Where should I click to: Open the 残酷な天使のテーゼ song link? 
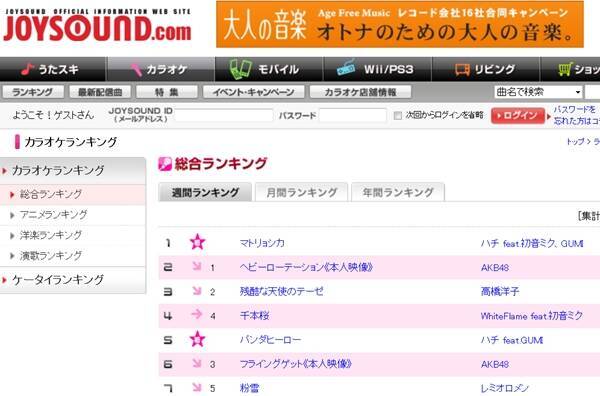tap(281, 292)
